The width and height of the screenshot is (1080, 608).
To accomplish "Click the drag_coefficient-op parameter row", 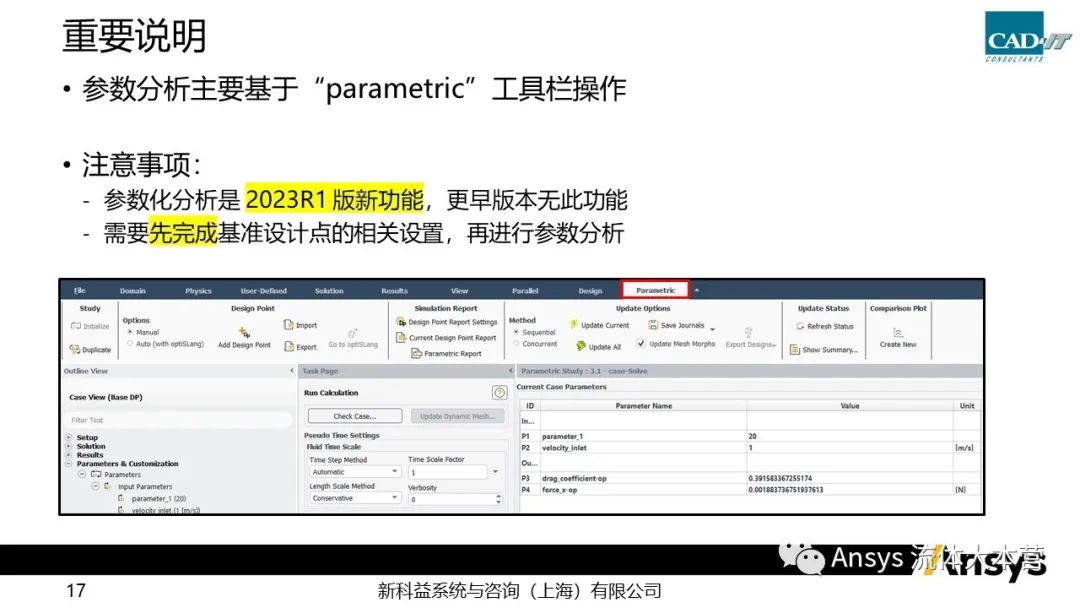I will click(x=751, y=478).
